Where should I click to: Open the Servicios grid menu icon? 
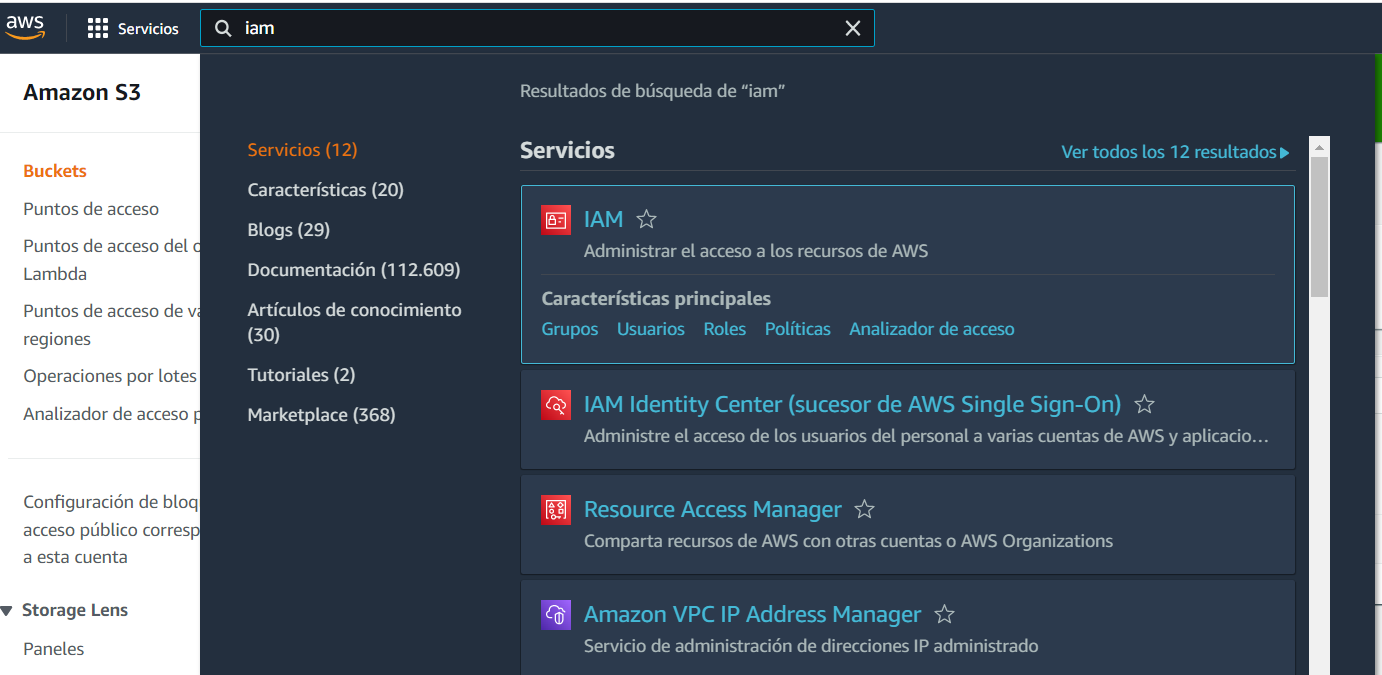(x=98, y=27)
